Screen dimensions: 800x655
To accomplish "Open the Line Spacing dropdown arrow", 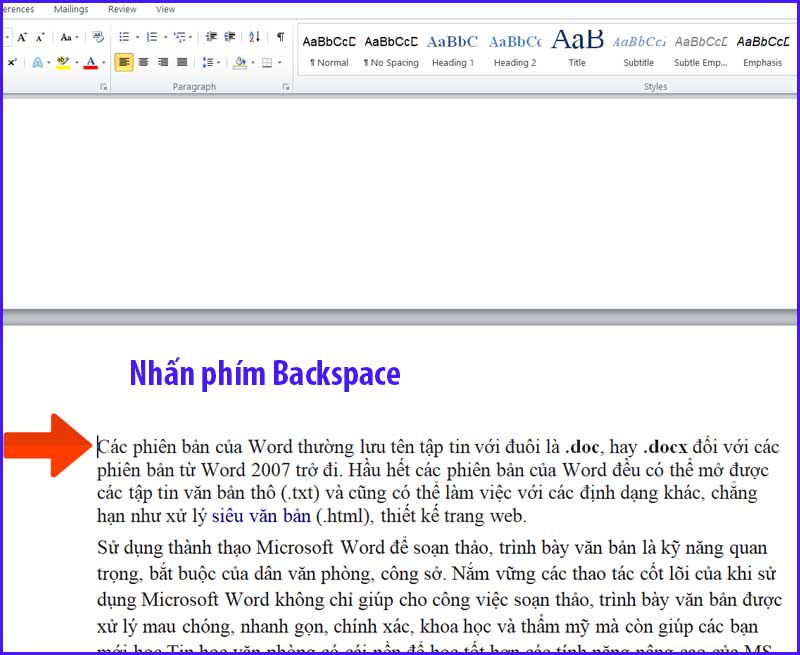I will coord(218,63).
